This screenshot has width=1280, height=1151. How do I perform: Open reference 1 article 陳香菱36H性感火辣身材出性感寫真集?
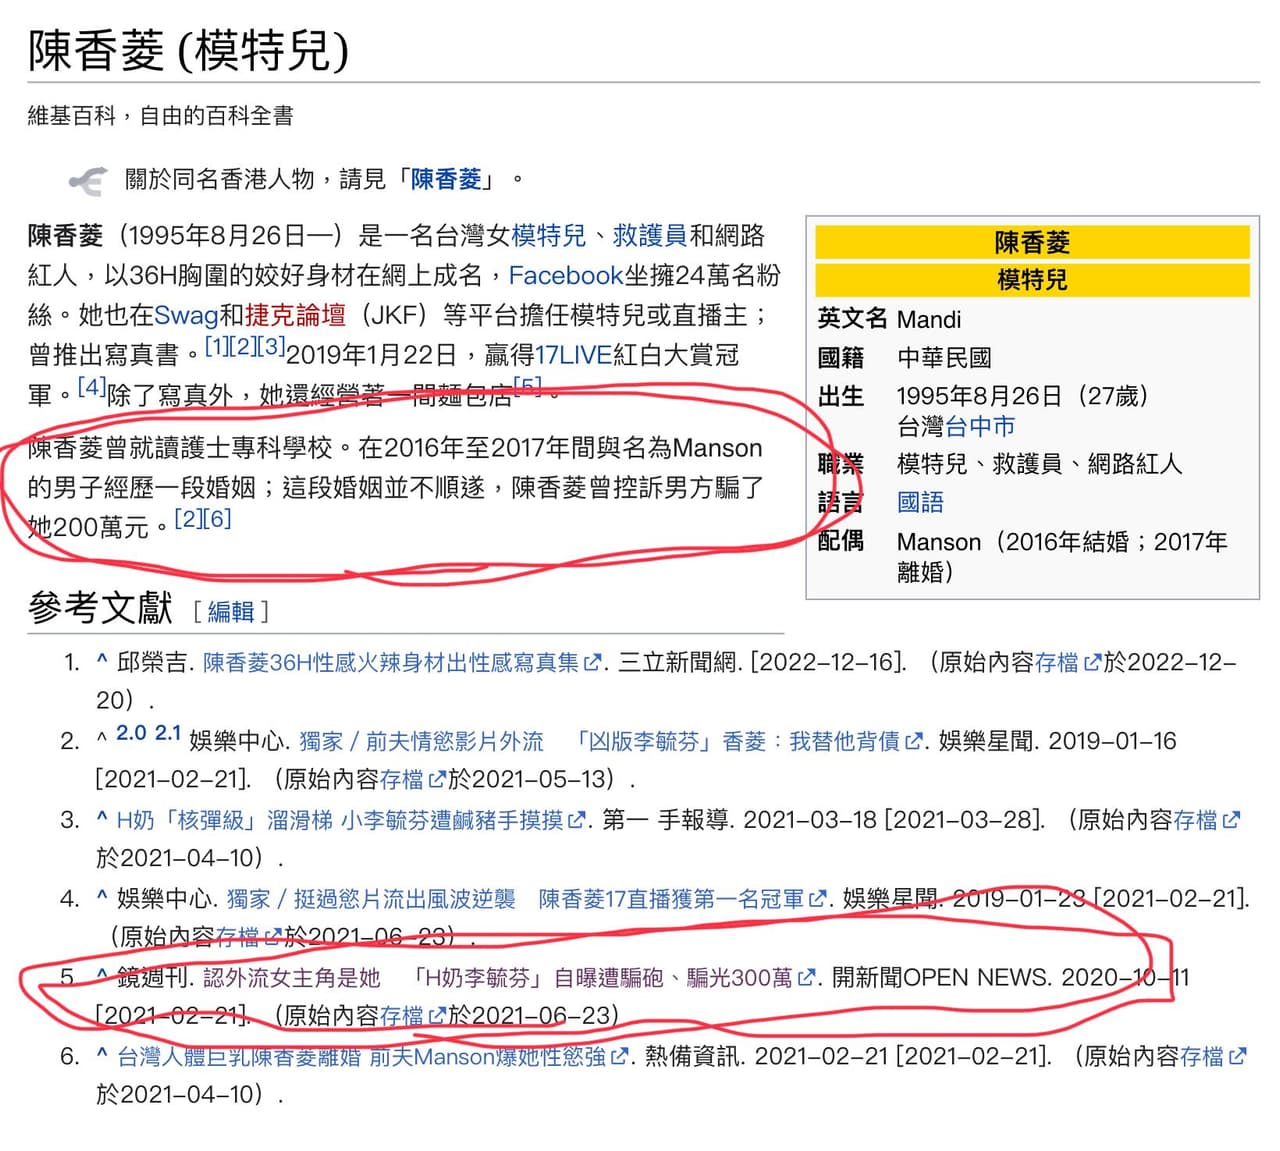click(391, 662)
